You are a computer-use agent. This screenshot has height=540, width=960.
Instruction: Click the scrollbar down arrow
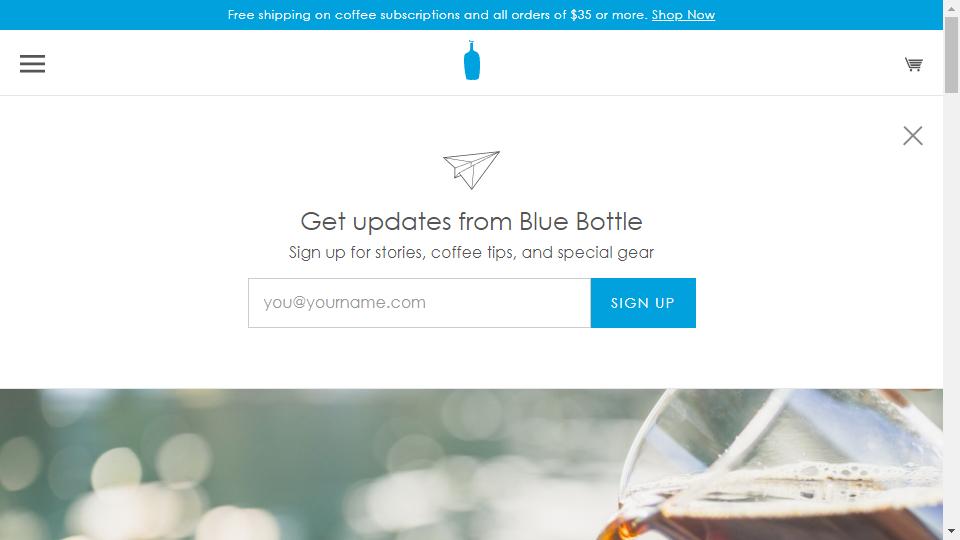coord(951,531)
